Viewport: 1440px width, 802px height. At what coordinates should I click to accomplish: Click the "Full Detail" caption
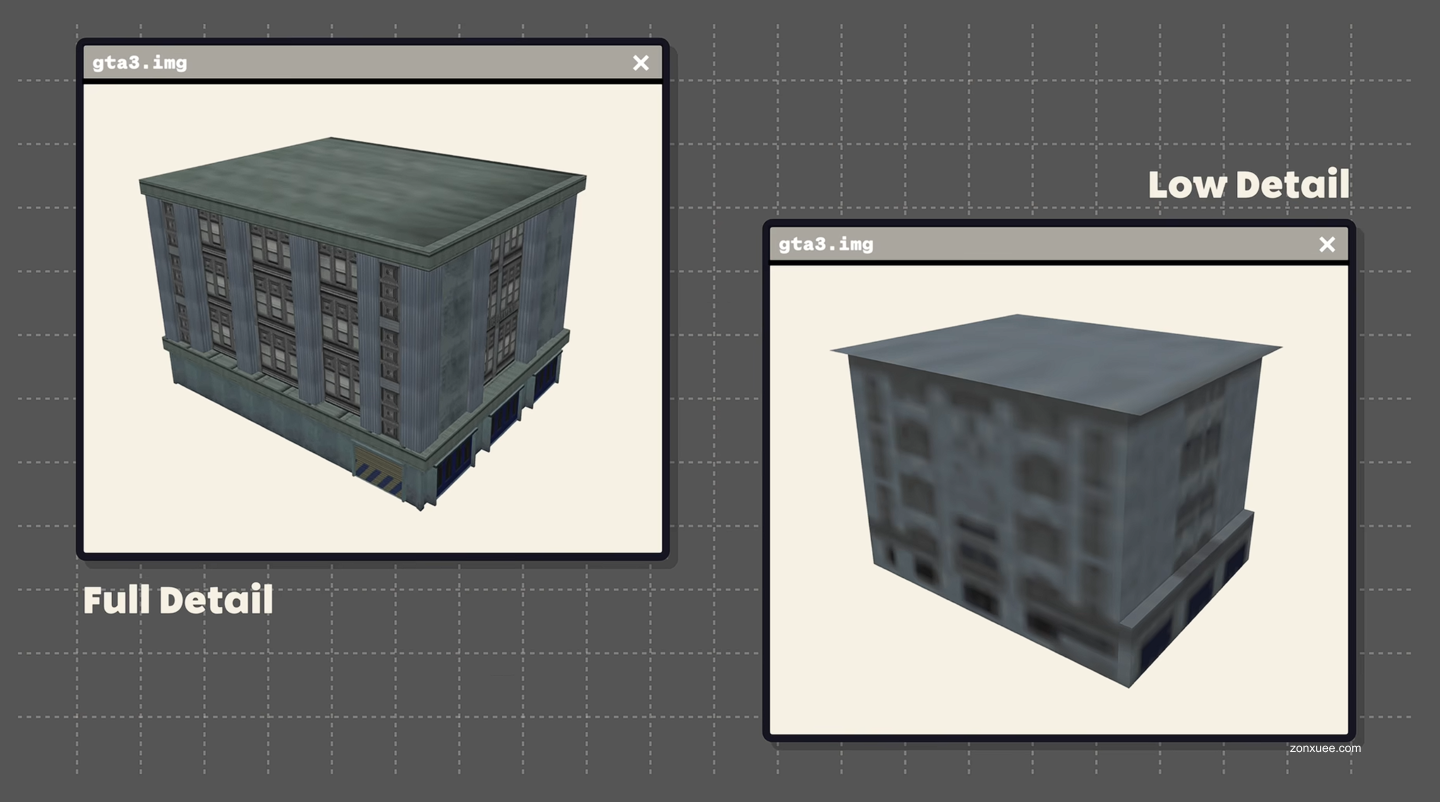click(178, 600)
